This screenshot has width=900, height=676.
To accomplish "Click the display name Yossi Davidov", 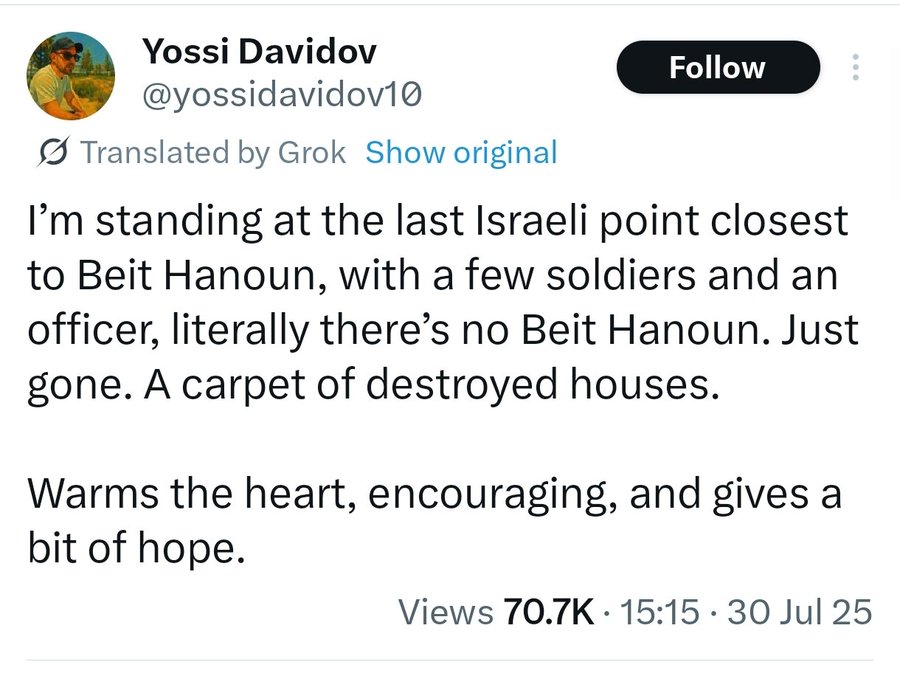I will click(259, 50).
